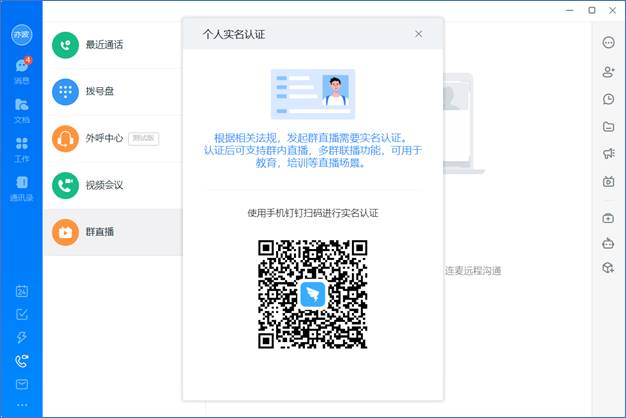Click the blue Dial Pad icon
Screen dimensions: 626x418
(x=65, y=91)
